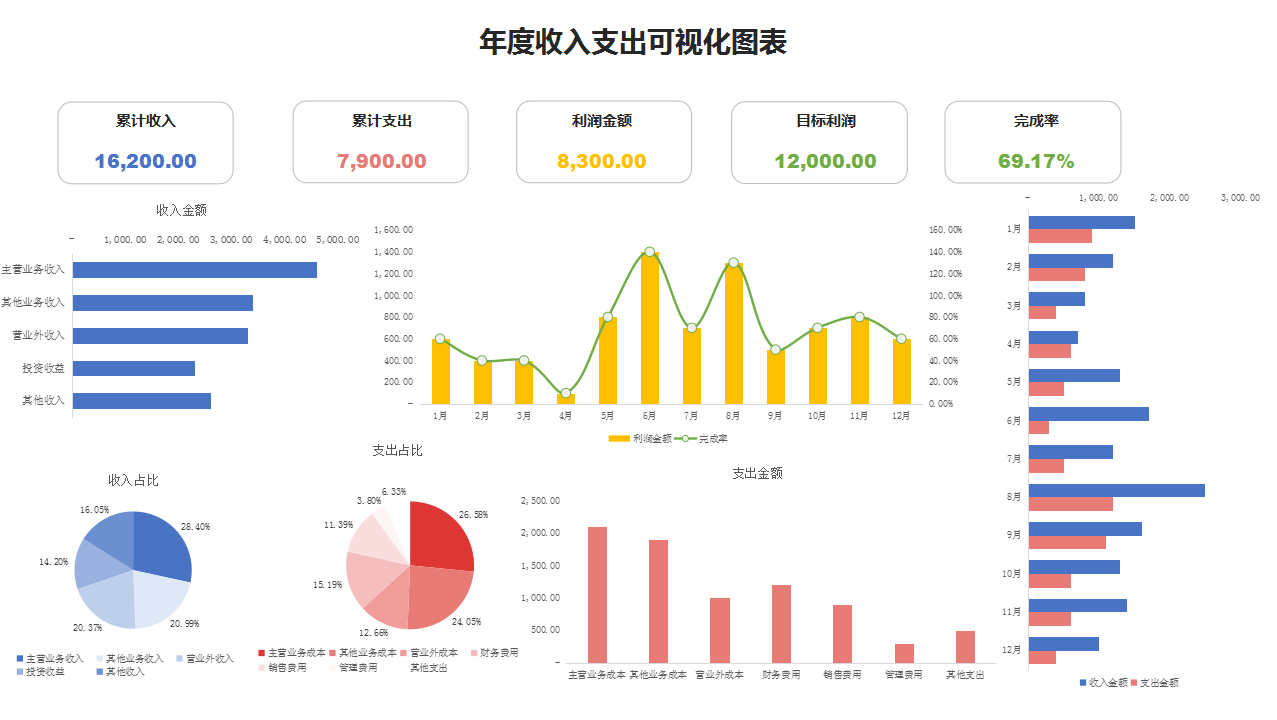1277x720 pixels.
Task: Click the 利润金额 value 8,300.00
Action: pyautogui.click(x=603, y=158)
